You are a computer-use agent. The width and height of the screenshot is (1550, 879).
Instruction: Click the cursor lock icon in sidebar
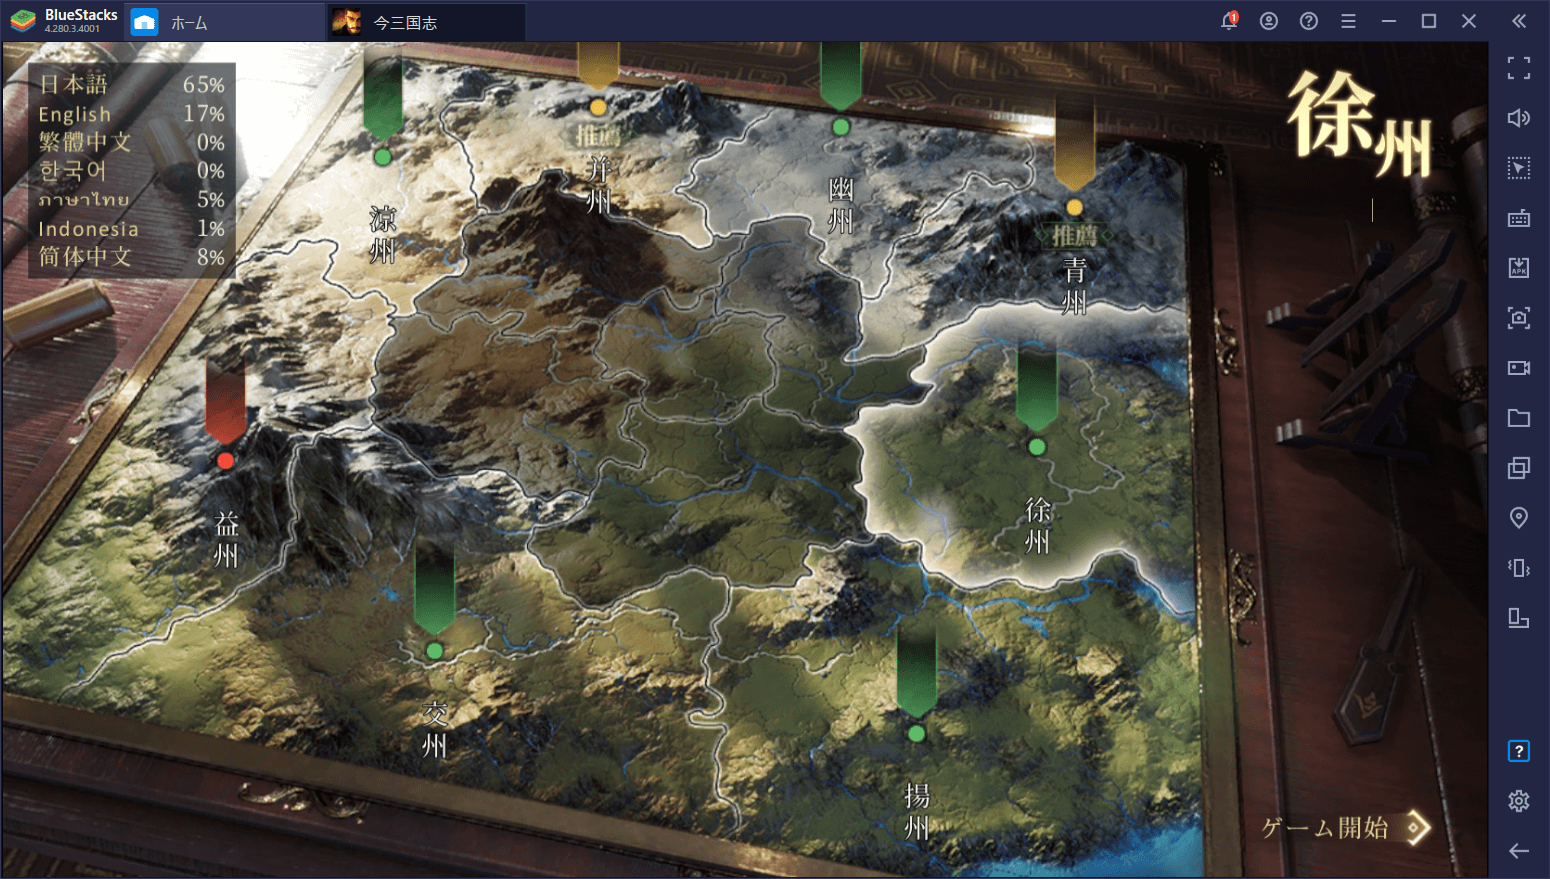click(1519, 168)
